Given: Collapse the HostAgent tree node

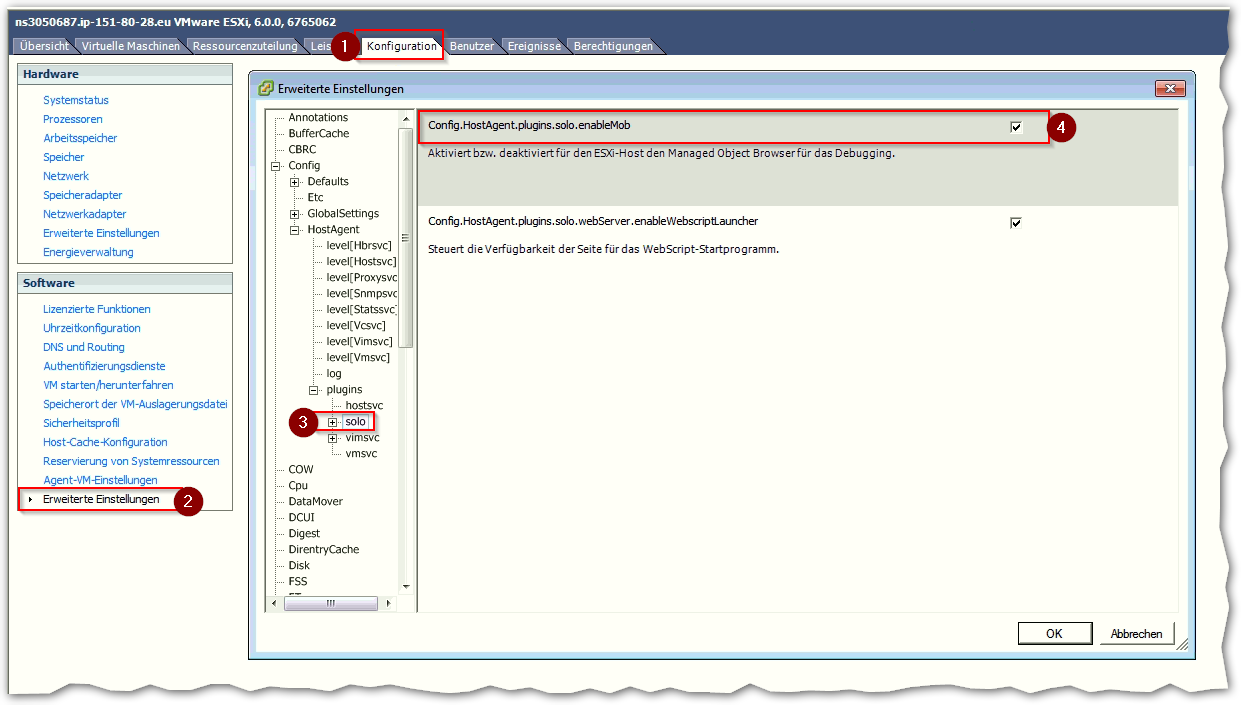Looking at the screenshot, I should (295, 230).
